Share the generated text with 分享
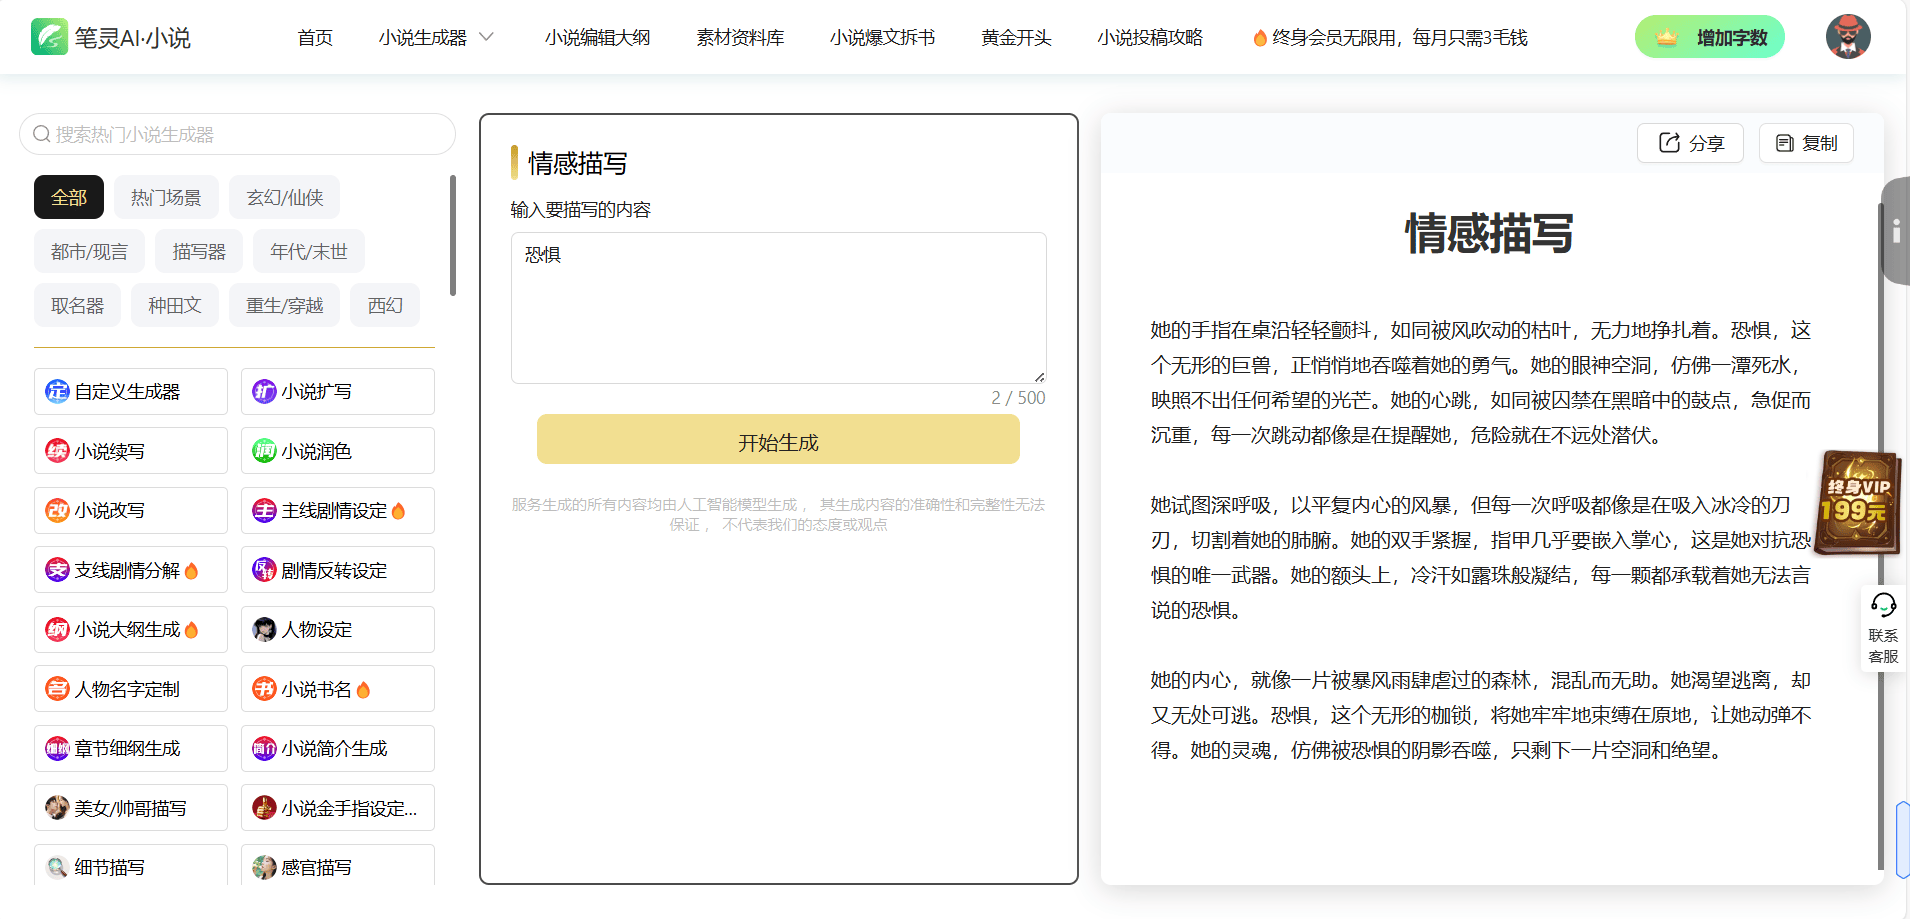The image size is (1910, 919). (1690, 143)
